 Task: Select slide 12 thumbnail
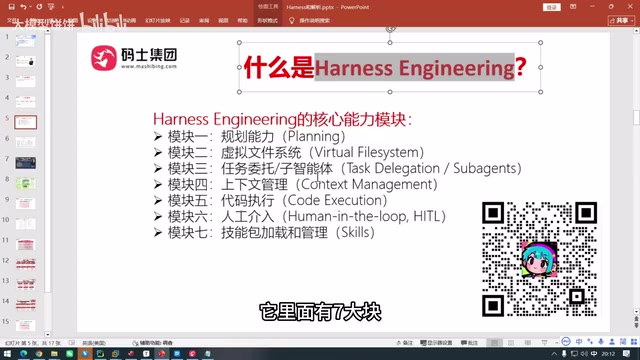tap(25, 264)
